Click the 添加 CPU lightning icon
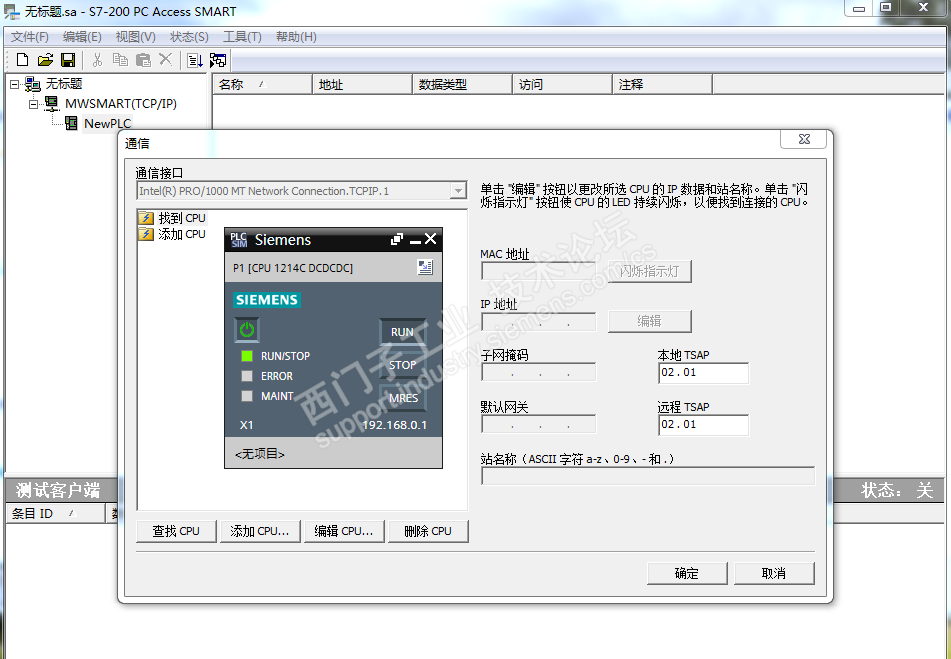 tap(146, 234)
